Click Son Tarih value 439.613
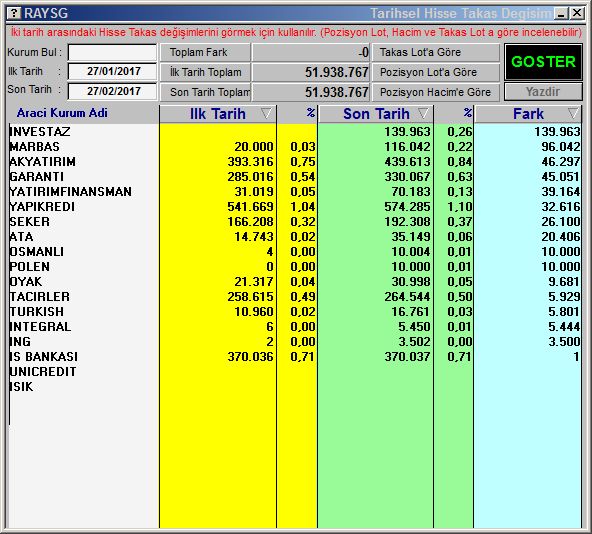The width and height of the screenshot is (592, 534). (407, 162)
